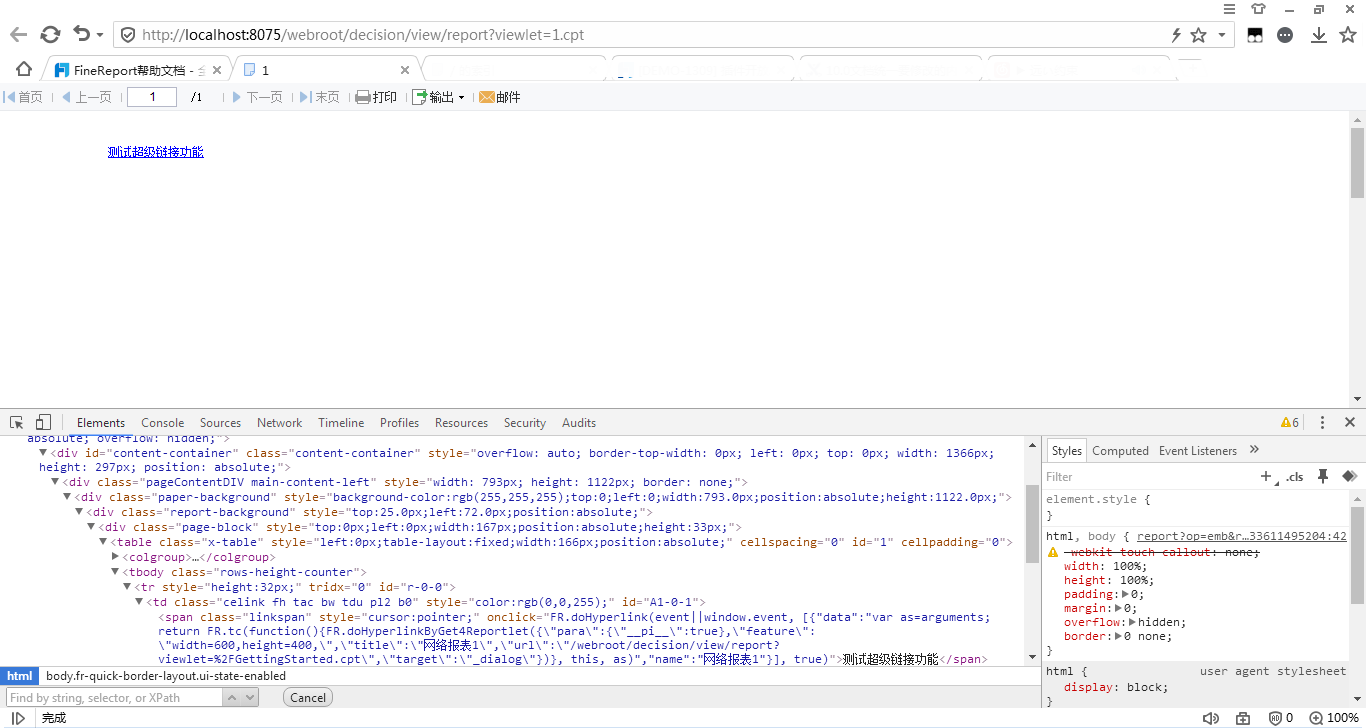The image size is (1366, 728).
Task: Open the Resources panel tab
Action: coord(462,423)
